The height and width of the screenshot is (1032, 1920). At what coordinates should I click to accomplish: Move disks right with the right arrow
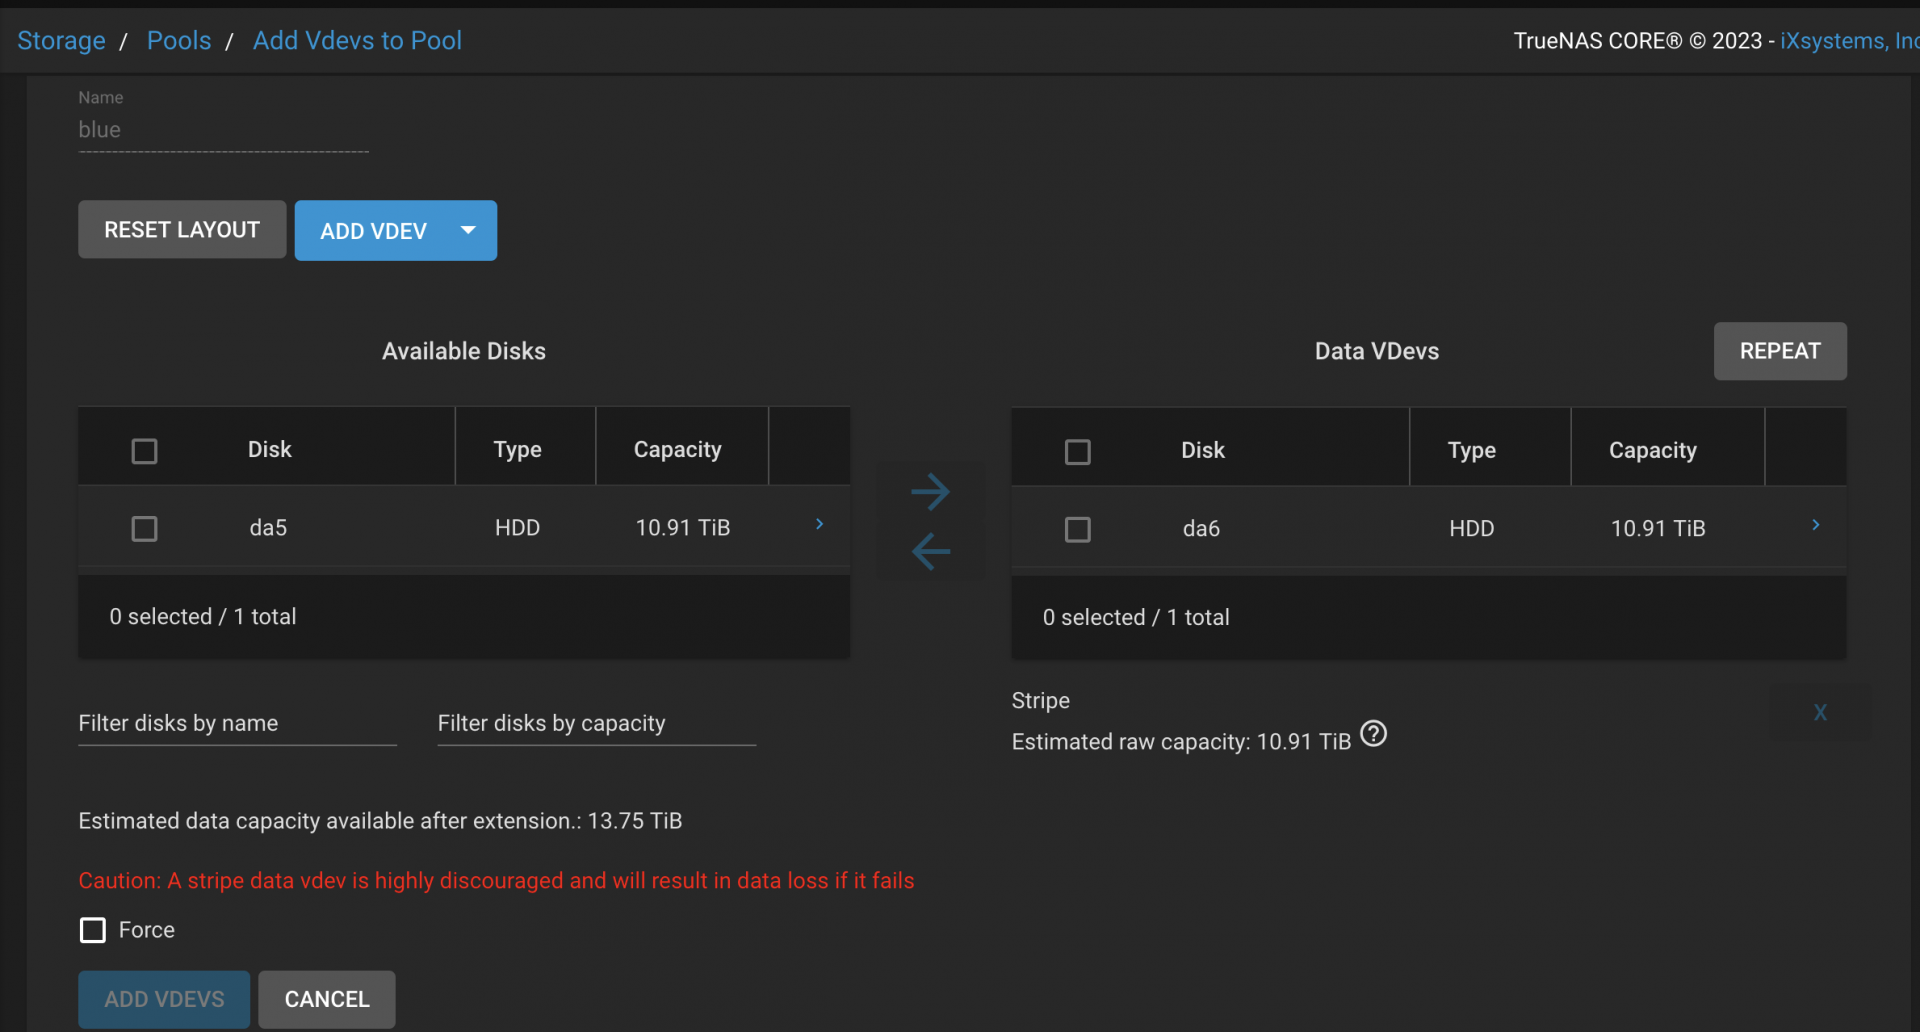click(x=931, y=491)
